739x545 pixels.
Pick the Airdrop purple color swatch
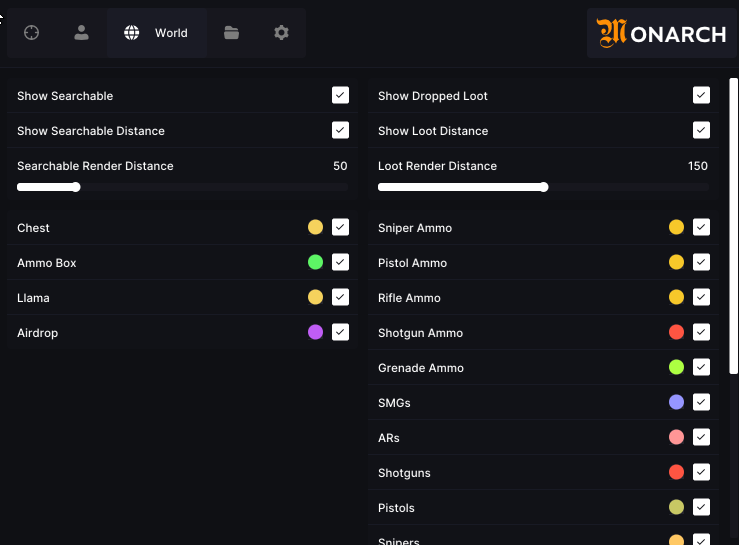[315, 332]
